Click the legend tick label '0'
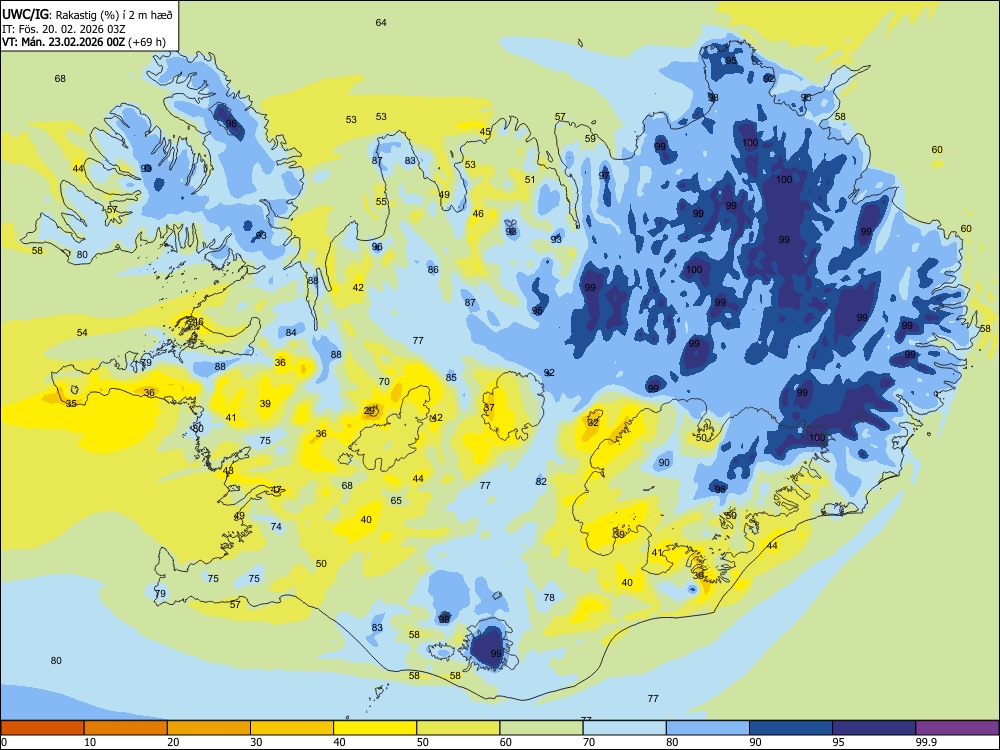The height and width of the screenshot is (750, 1000). click(x=4, y=742)
